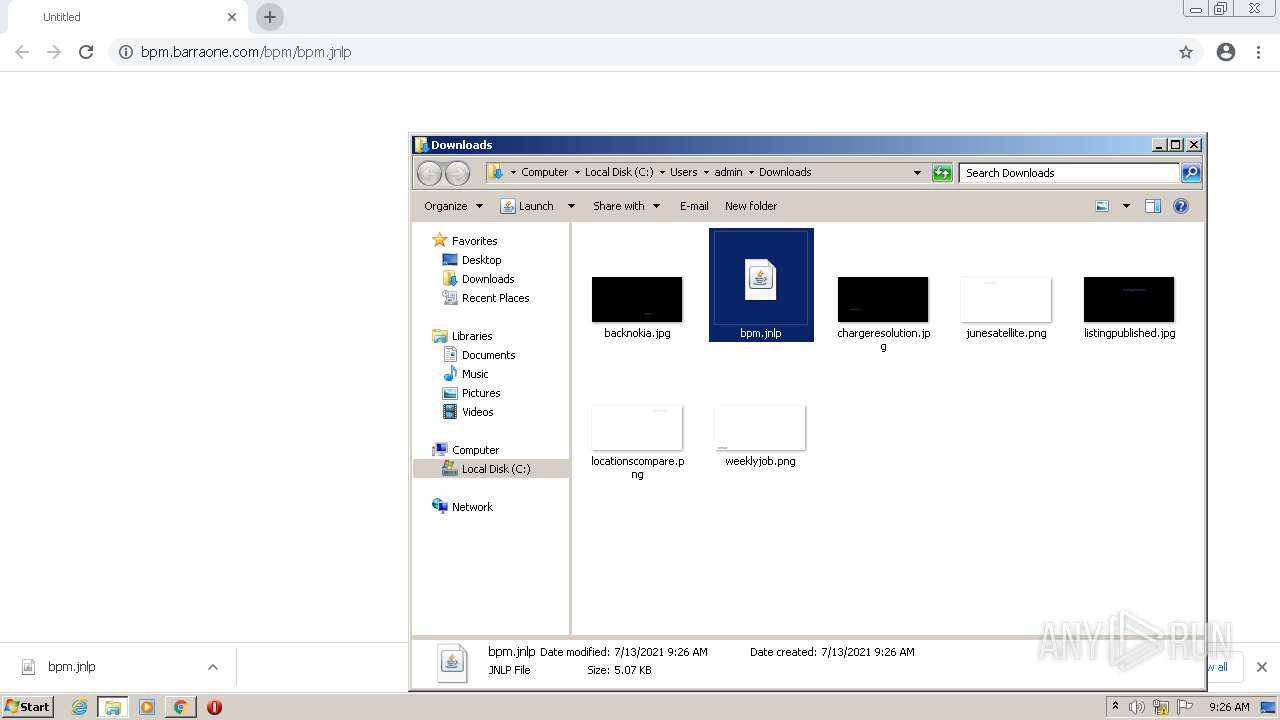Select the backnokia.jpg thumbnail
The height and width of the screenshot is (720, 1280).
(x=637, y=300)
